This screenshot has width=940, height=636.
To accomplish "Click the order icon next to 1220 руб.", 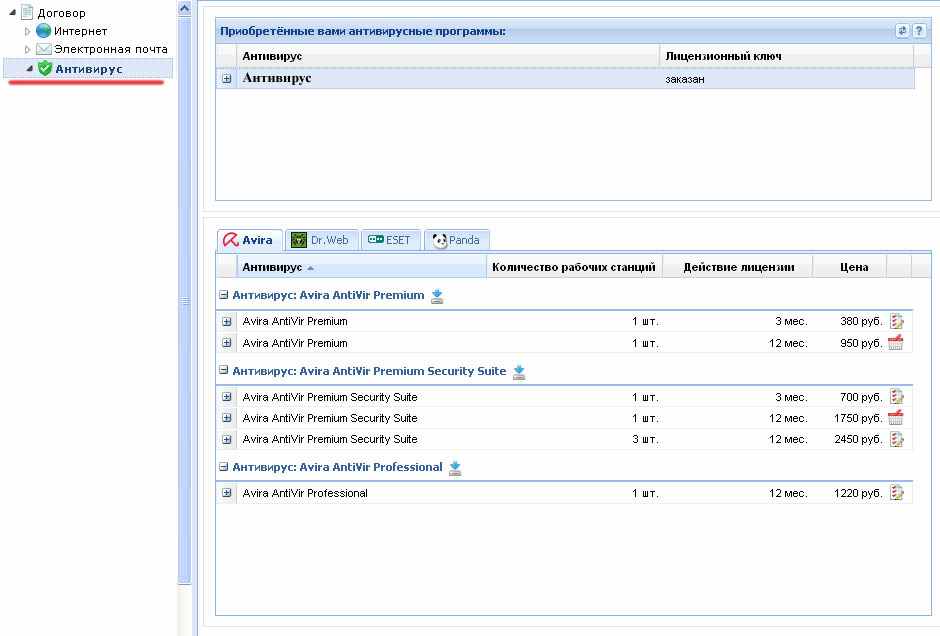I will coord(896,493).
